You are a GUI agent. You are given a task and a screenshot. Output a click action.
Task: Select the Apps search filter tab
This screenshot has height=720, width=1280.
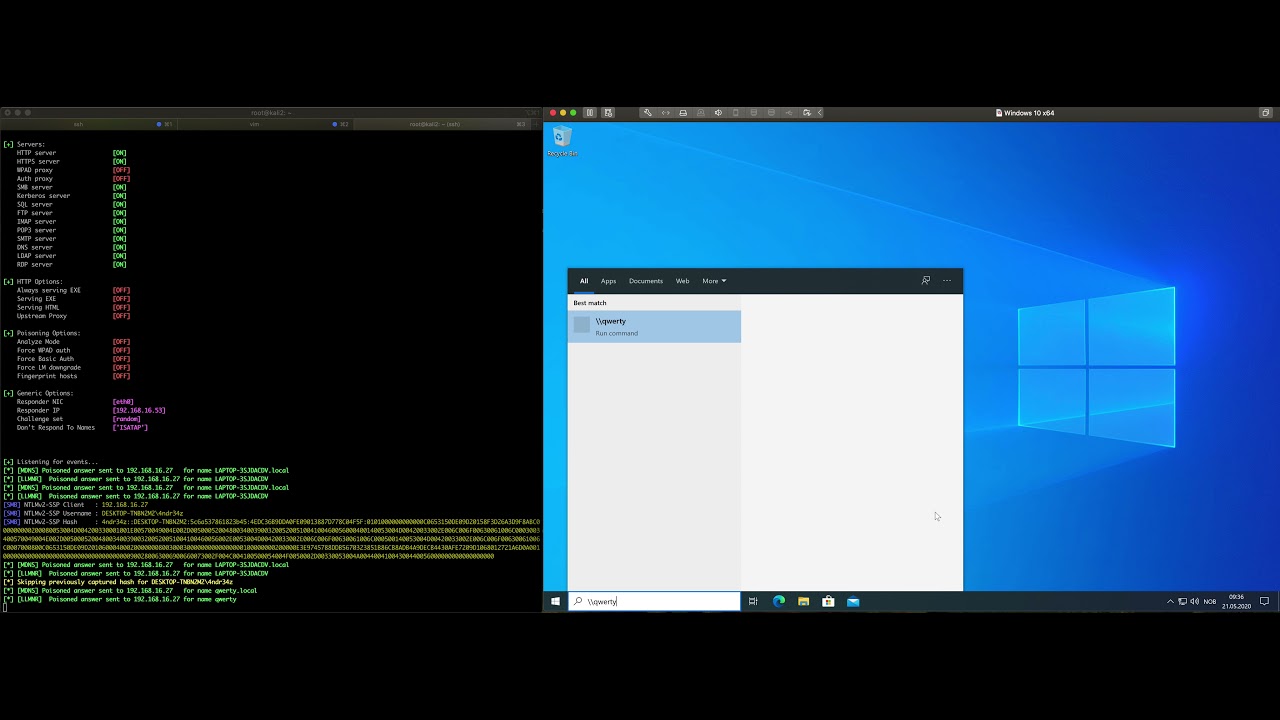click(x=608, y=281)
